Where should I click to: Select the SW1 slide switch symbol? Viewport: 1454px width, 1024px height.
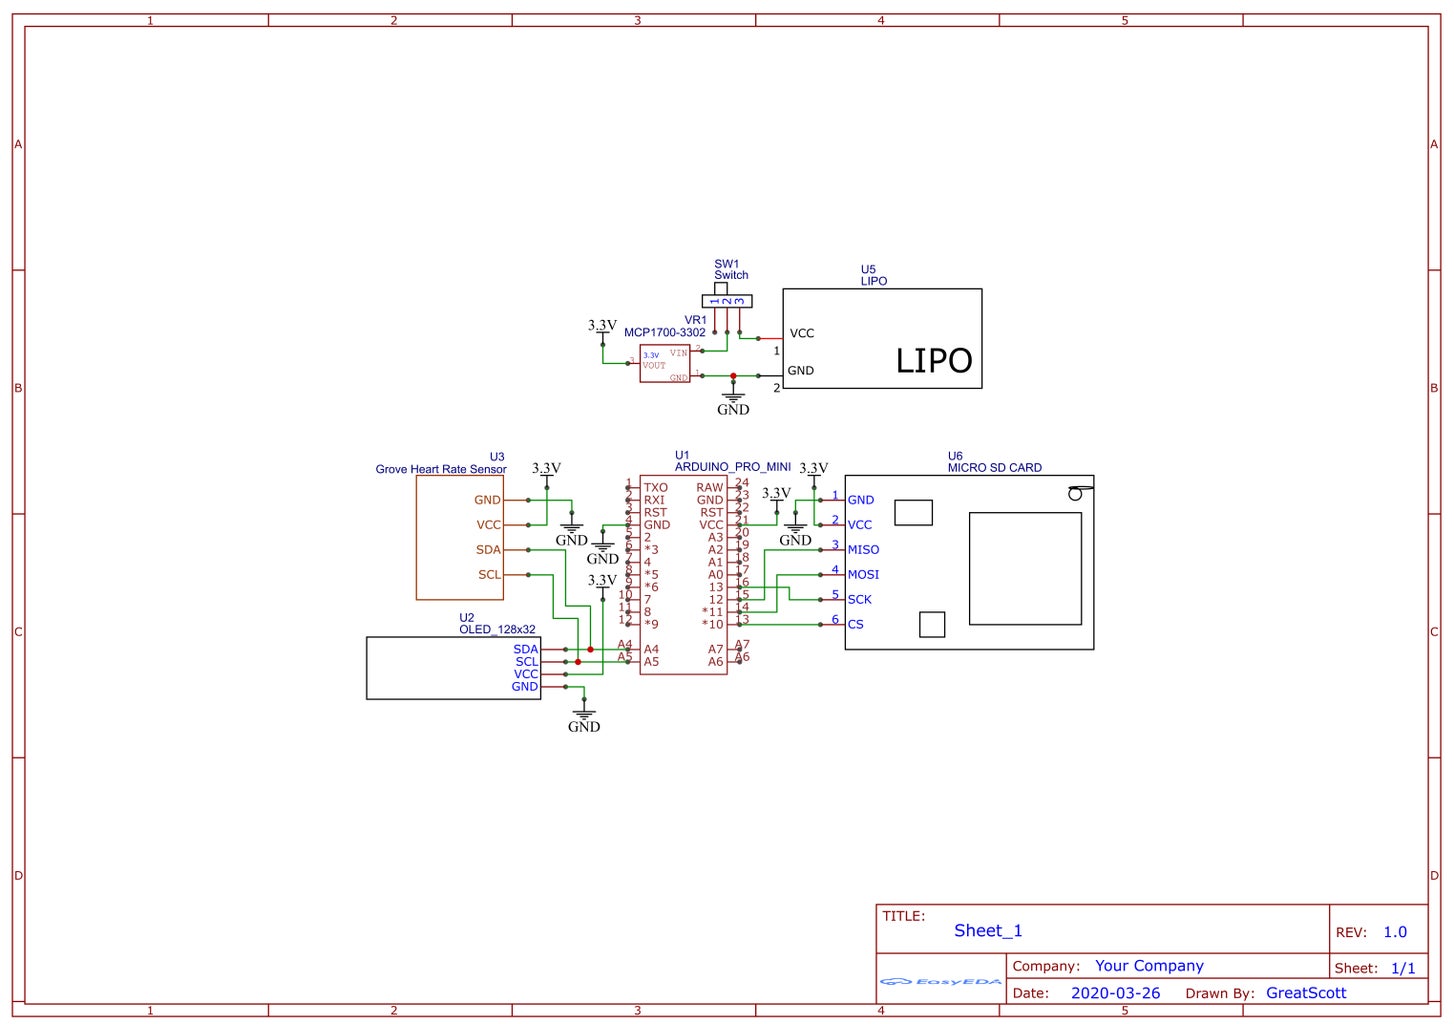coord(727,300)
